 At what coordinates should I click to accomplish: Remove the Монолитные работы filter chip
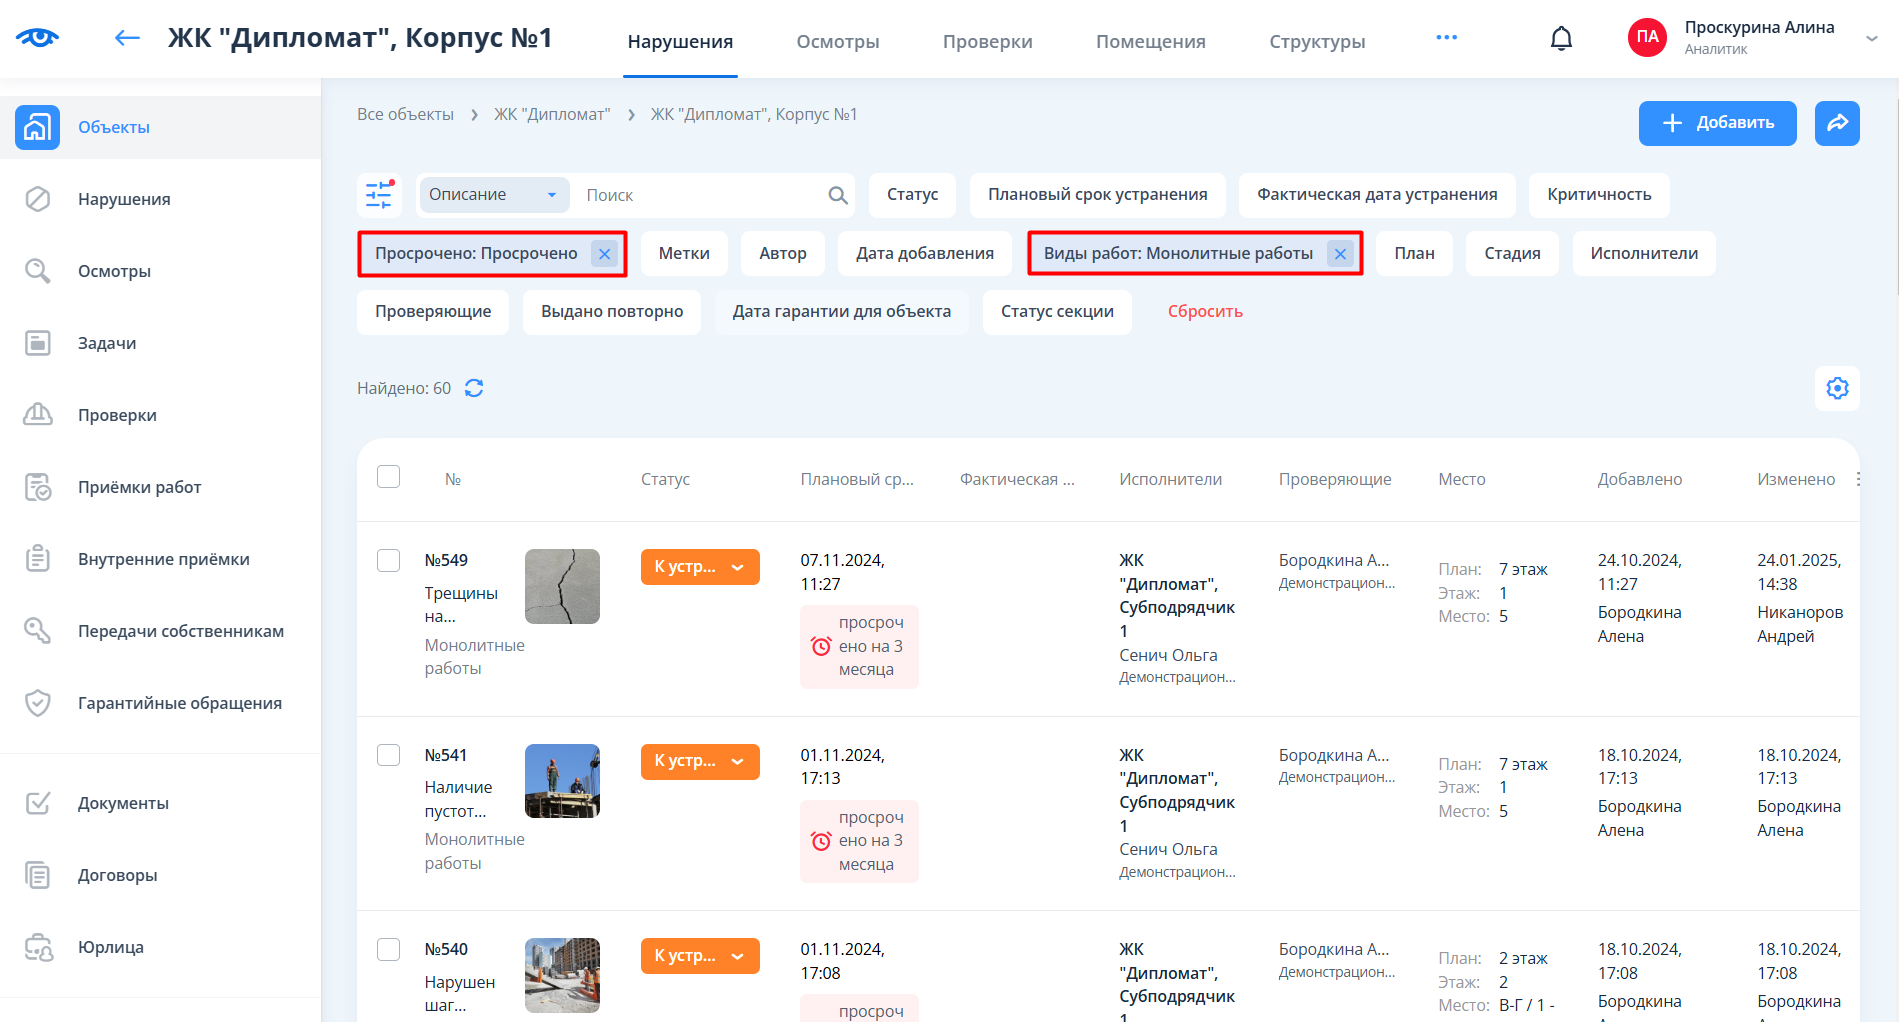1340,254
